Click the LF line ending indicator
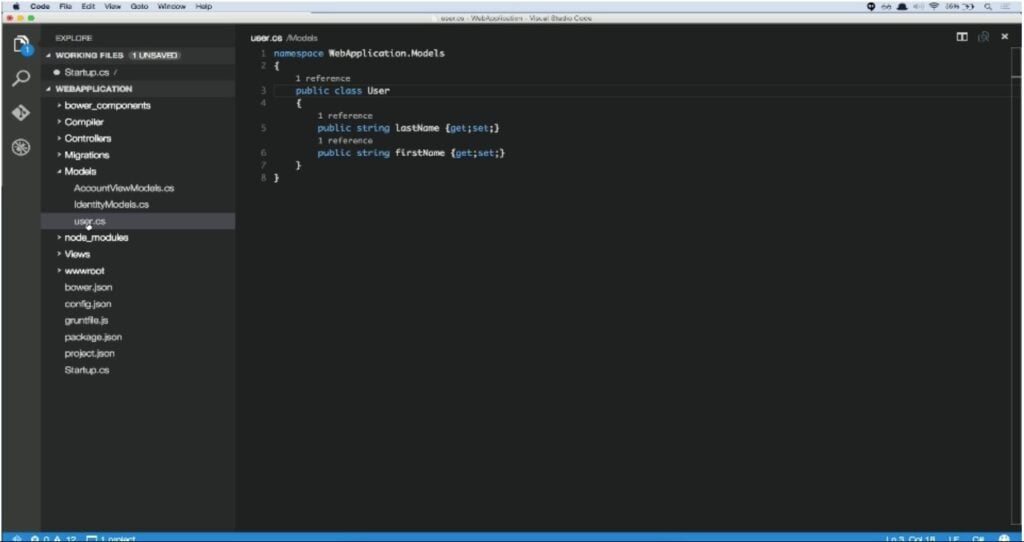Screen dimensions: 1024x542 tap(954, 539)
